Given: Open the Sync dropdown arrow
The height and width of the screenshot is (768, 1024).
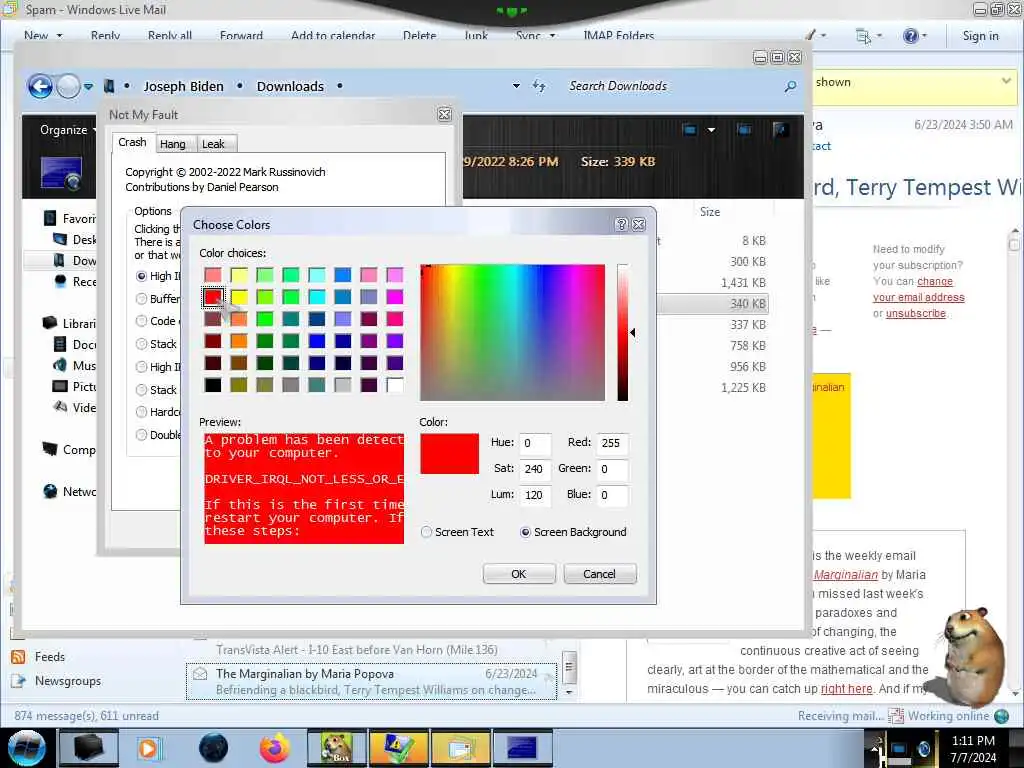Looking at the screenshot, I should tap(552, 36).
